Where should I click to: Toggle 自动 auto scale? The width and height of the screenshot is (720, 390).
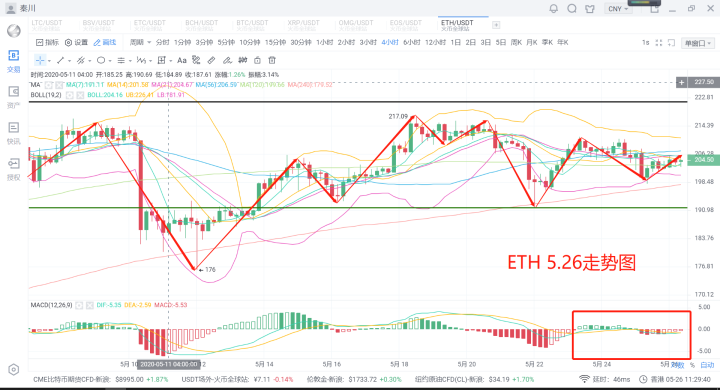(x=707, y=365)
